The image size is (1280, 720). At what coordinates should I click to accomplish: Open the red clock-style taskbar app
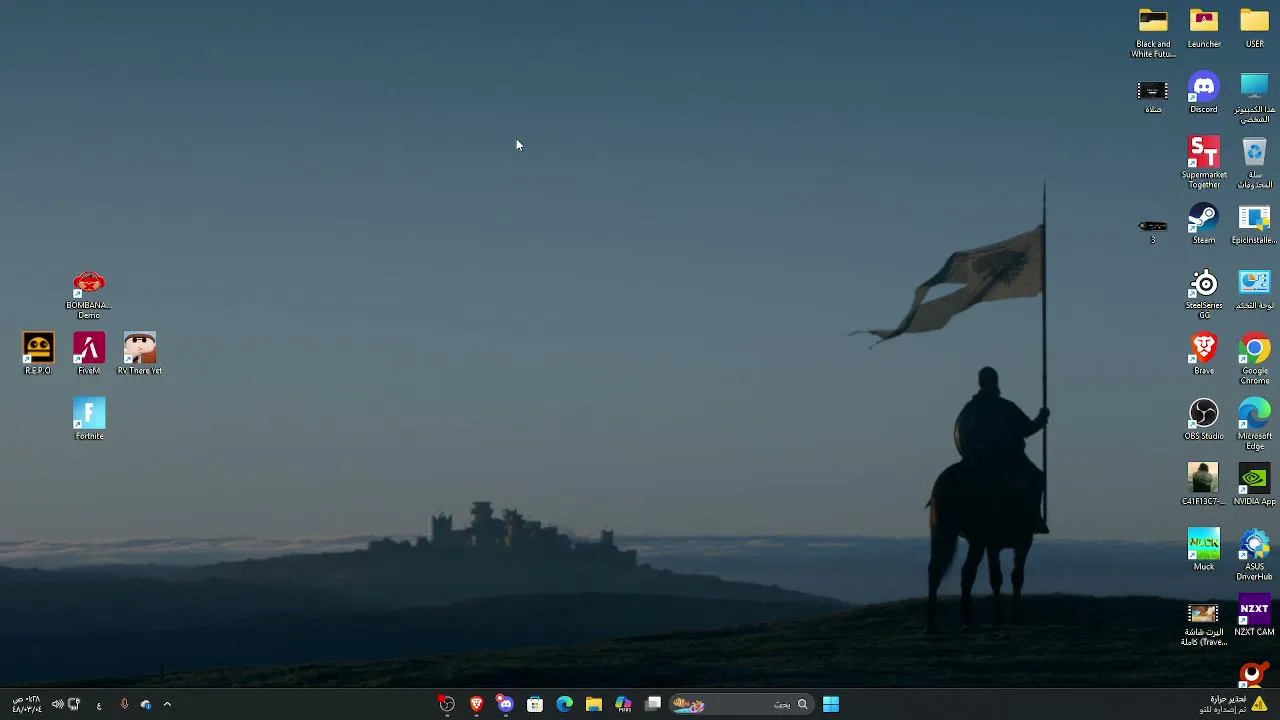[447, 704]
